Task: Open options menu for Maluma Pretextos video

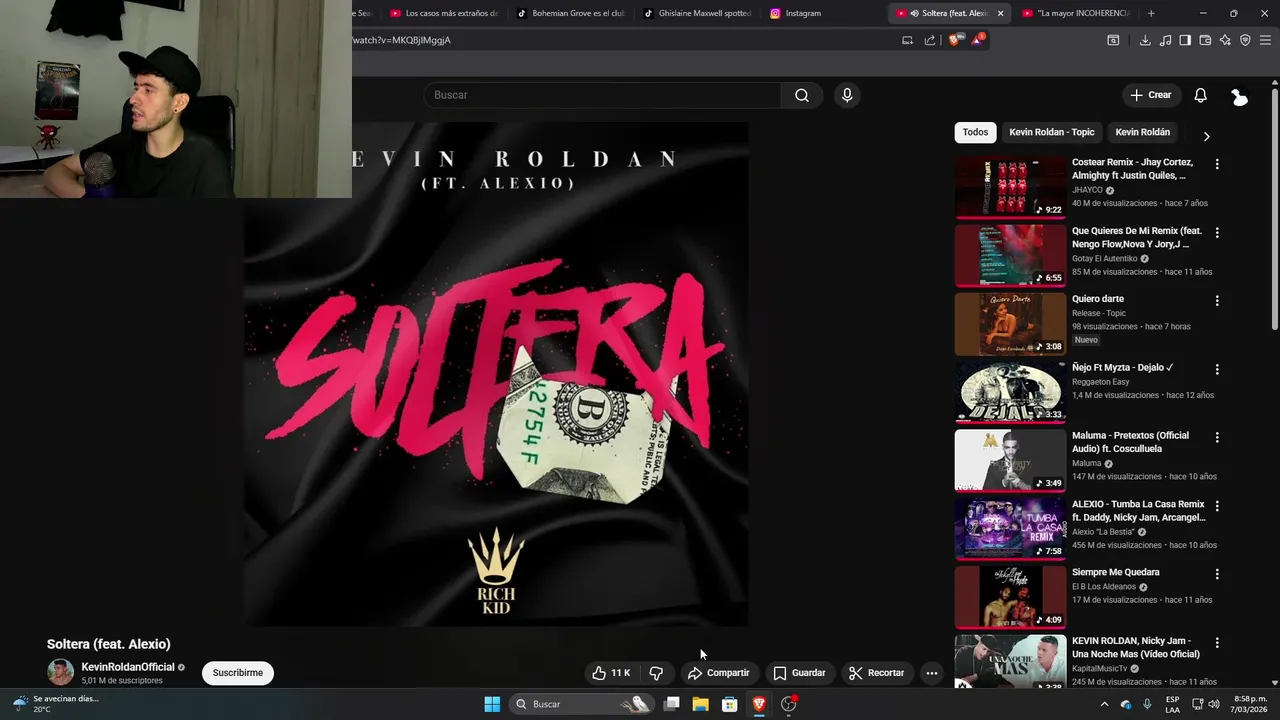Action: pos(1217,437)
